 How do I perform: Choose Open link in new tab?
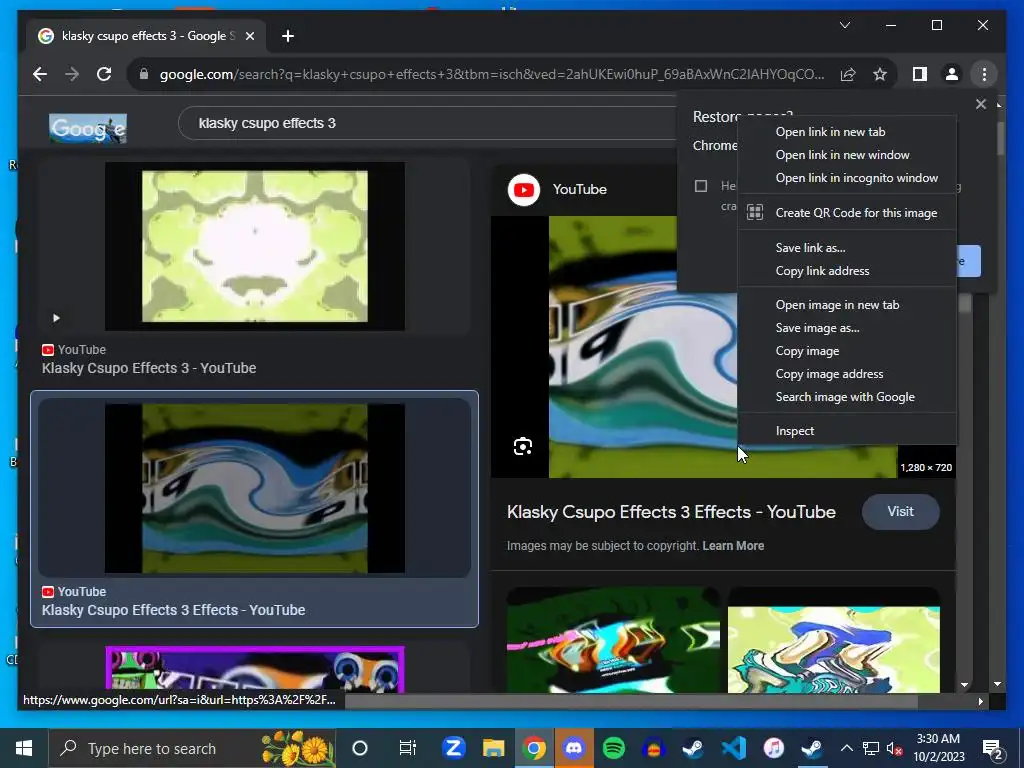pyautogui.click(x=847, y=132)
